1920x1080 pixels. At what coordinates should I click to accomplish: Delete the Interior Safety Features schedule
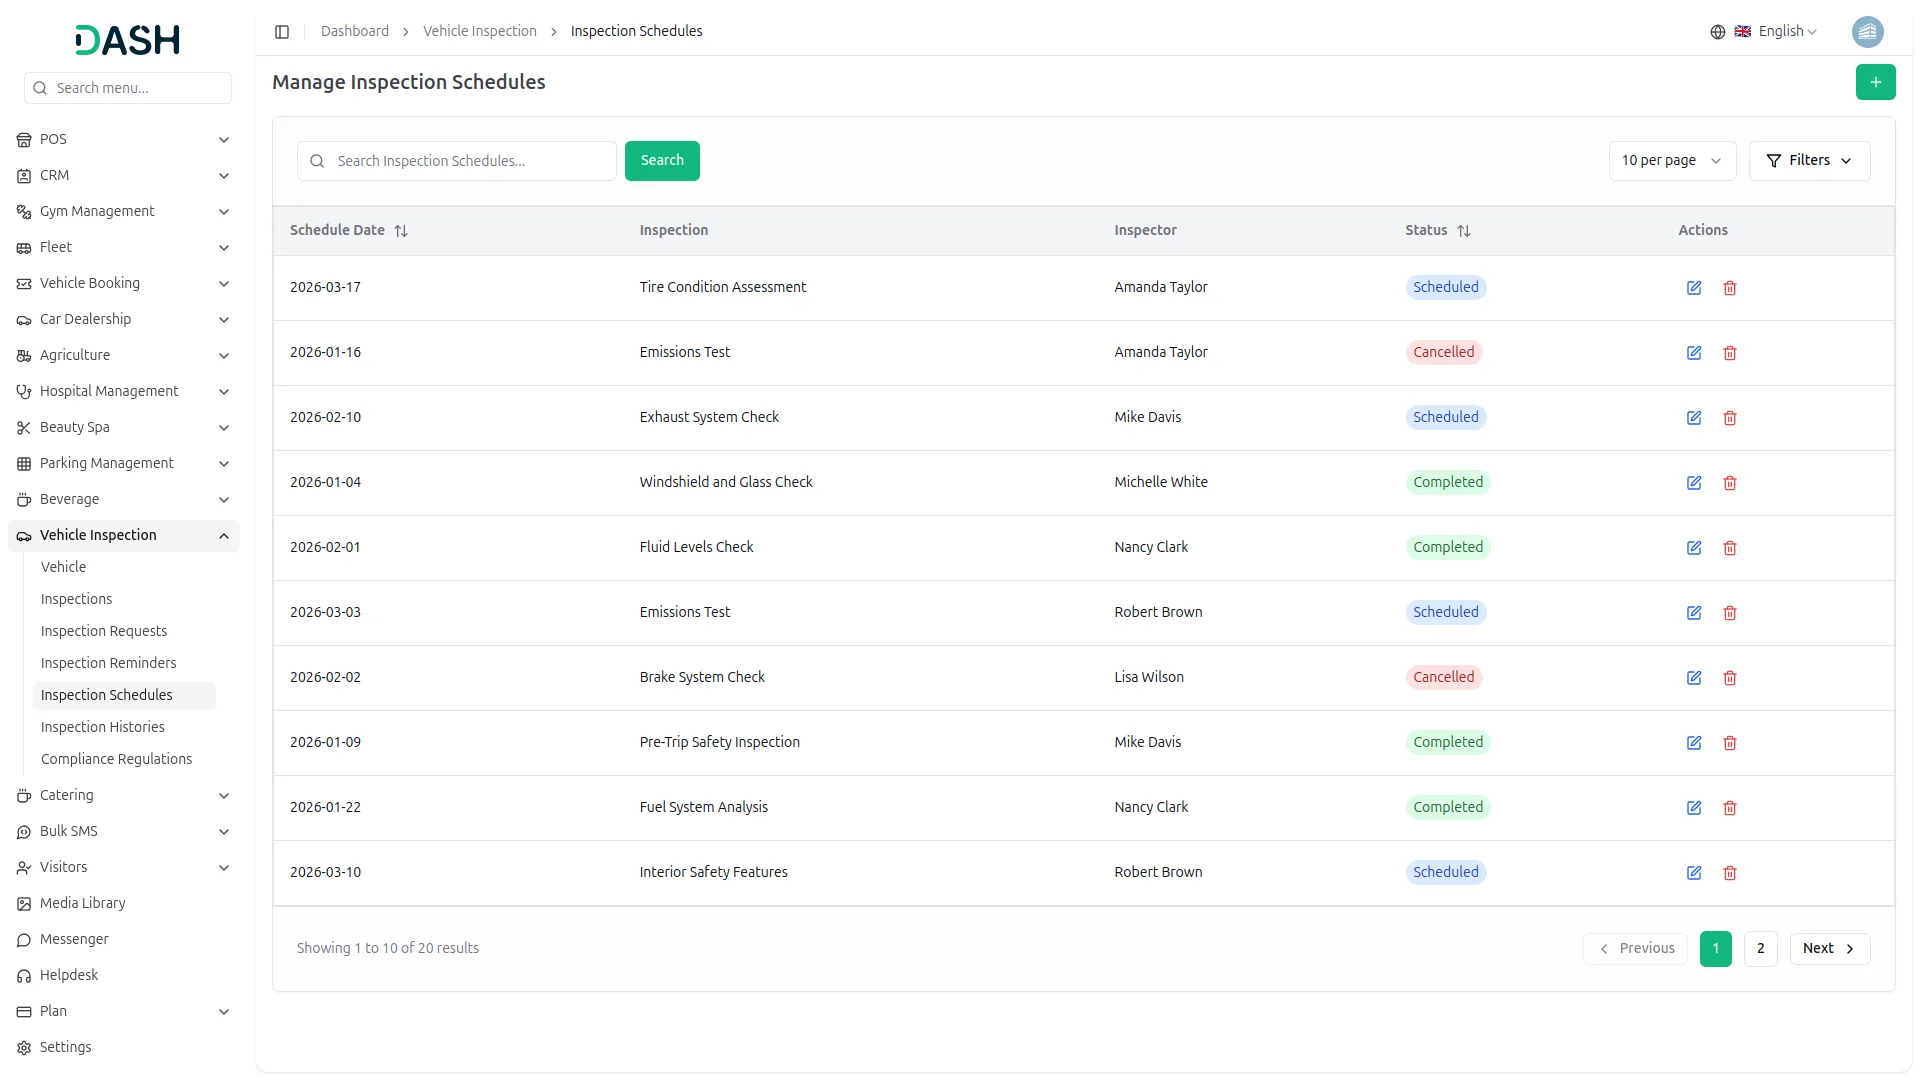point(1730,873)
